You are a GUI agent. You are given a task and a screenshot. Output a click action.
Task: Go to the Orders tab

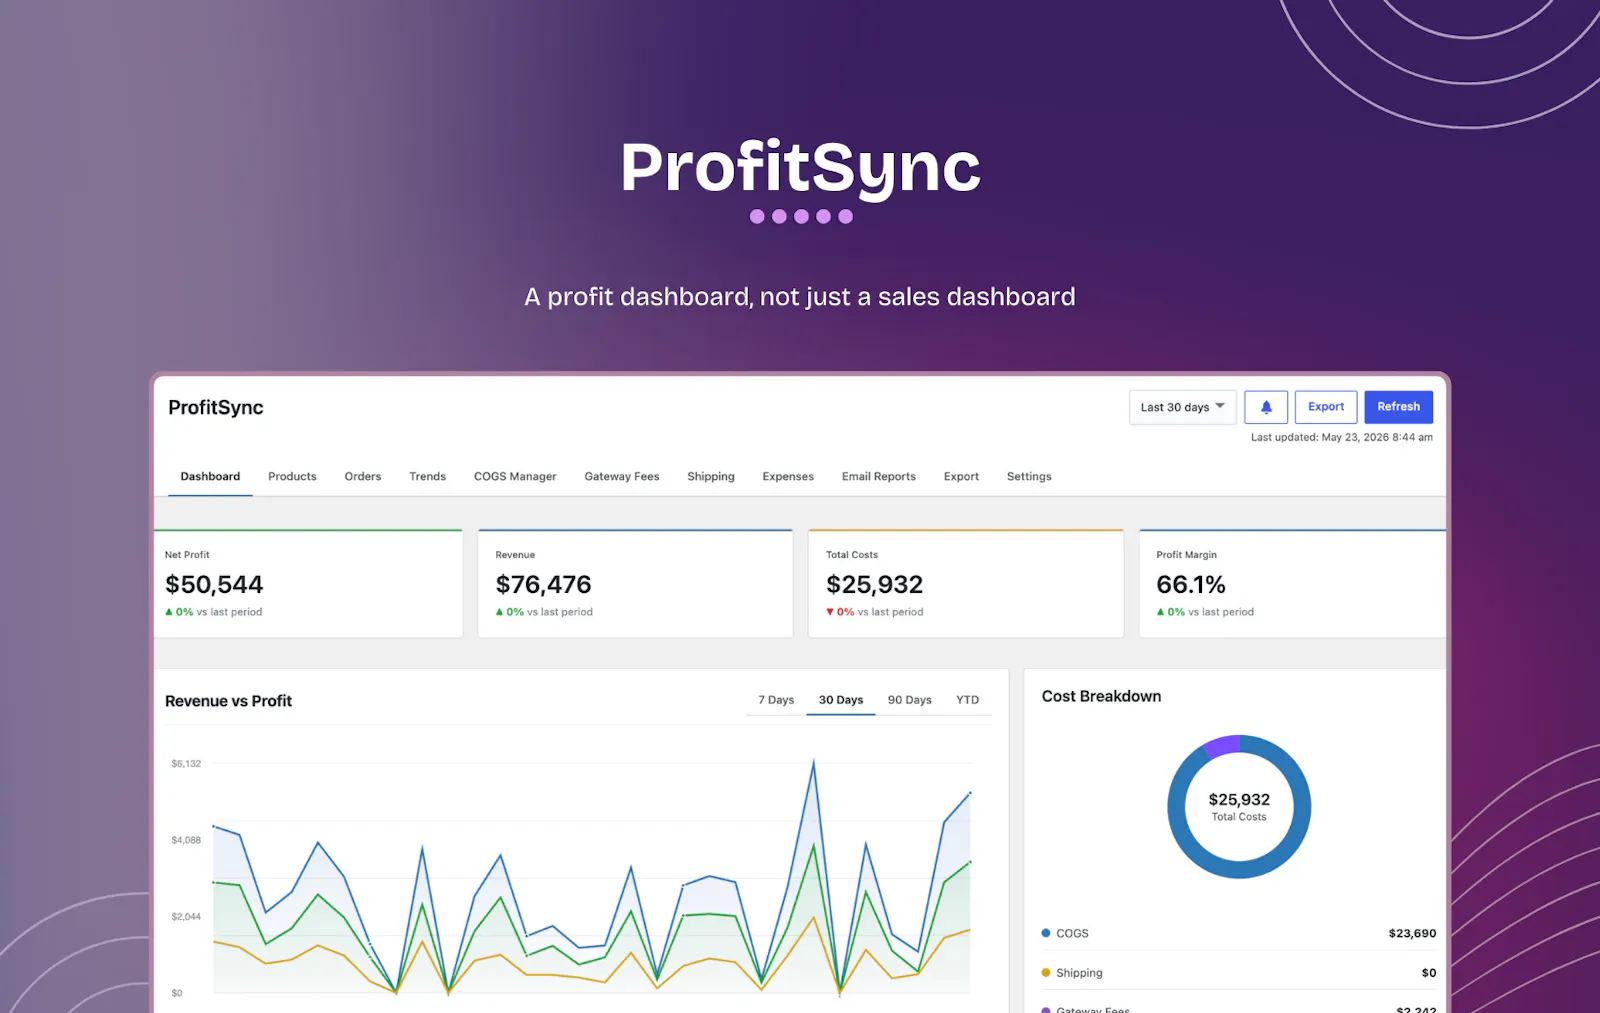363,477
